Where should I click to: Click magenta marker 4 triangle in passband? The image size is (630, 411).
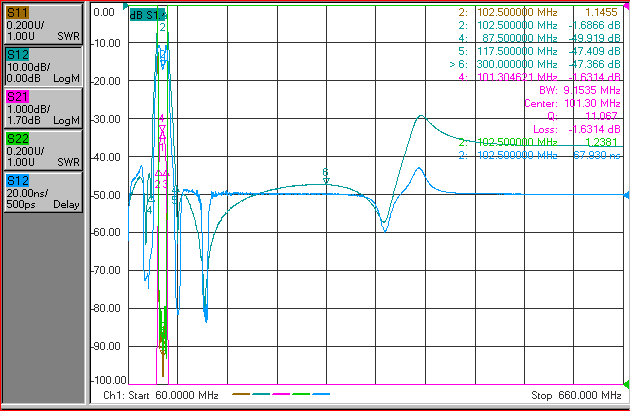(x=162, y=129)
